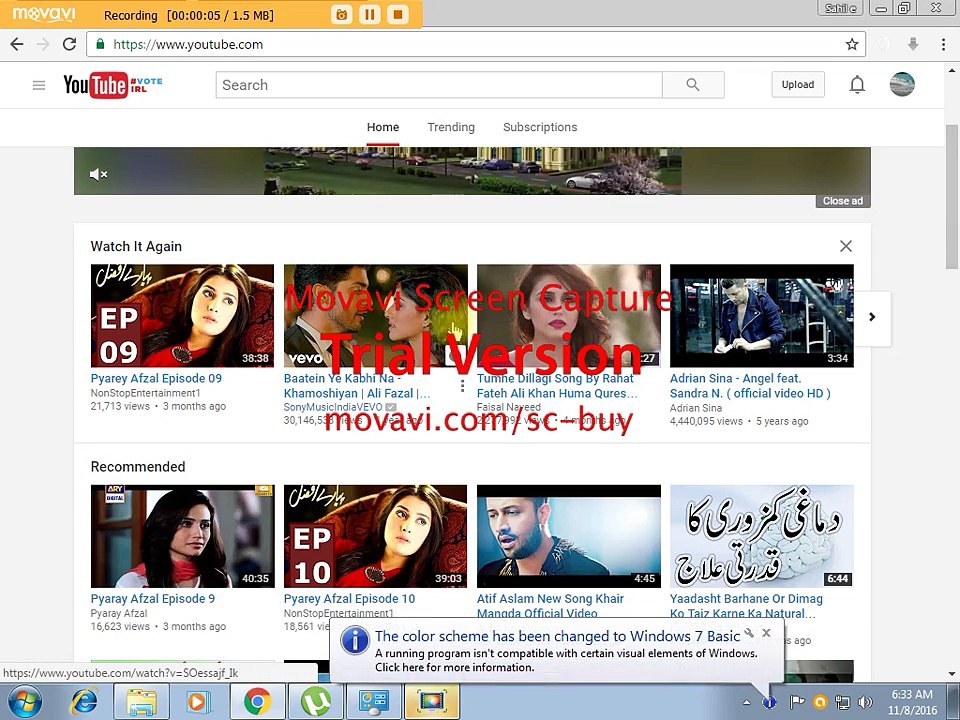The width and height of the screenshot is (960, 720).
Task: Open the taskbar clock and date
Action: click(x=913, y=702)
